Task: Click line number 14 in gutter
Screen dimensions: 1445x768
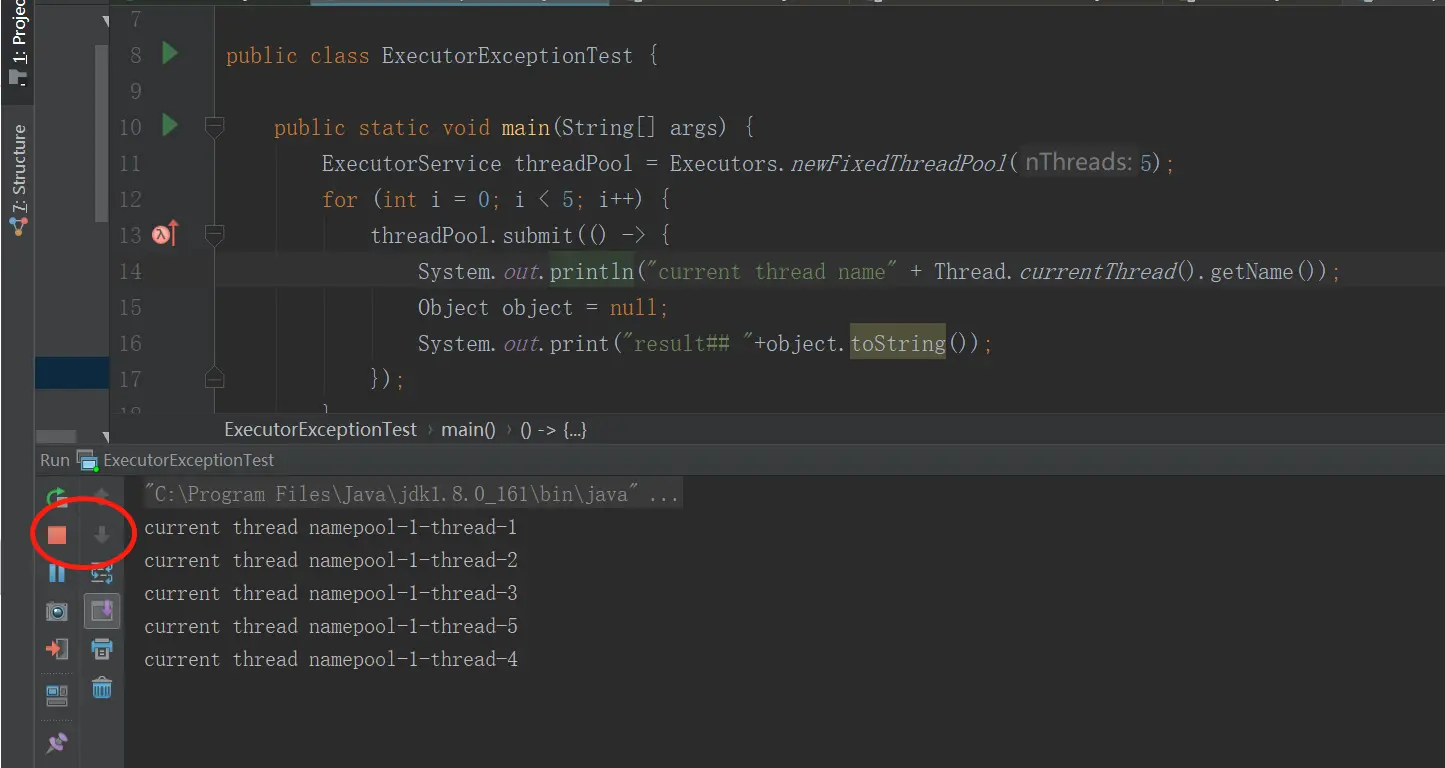Action: (x=131, y=271)
